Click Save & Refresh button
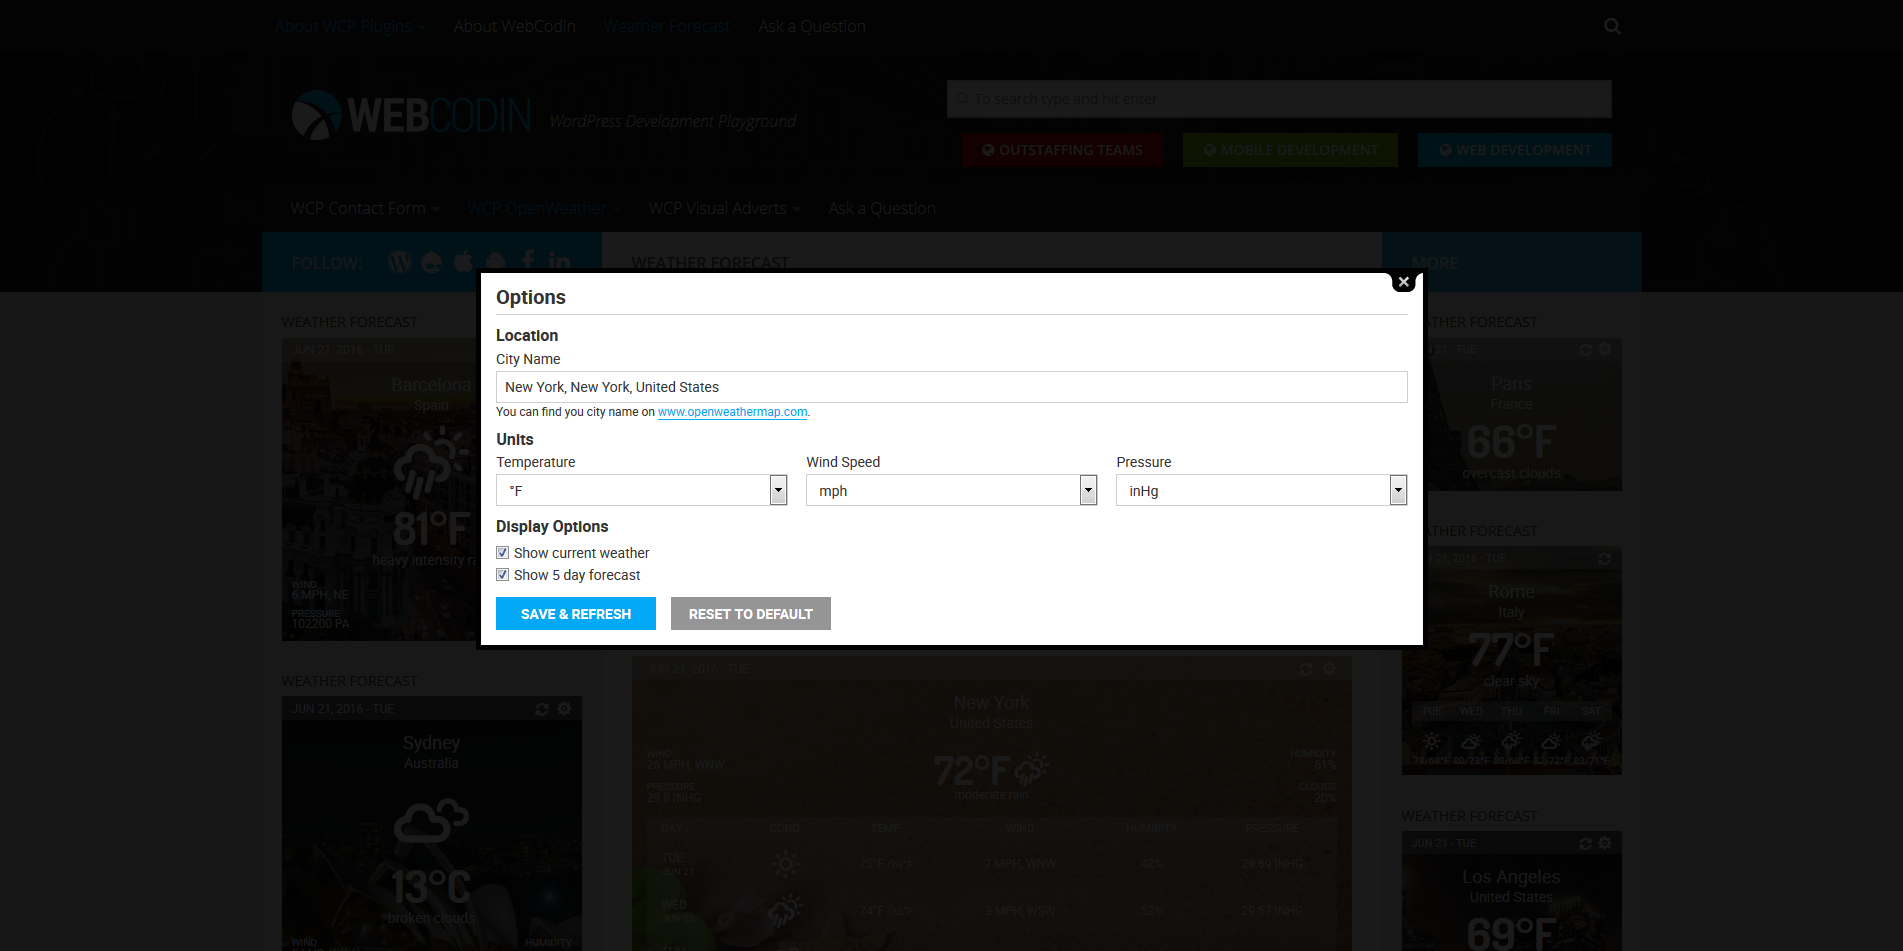The width and height of the screenshot is (1903, 951). (576, 614)
